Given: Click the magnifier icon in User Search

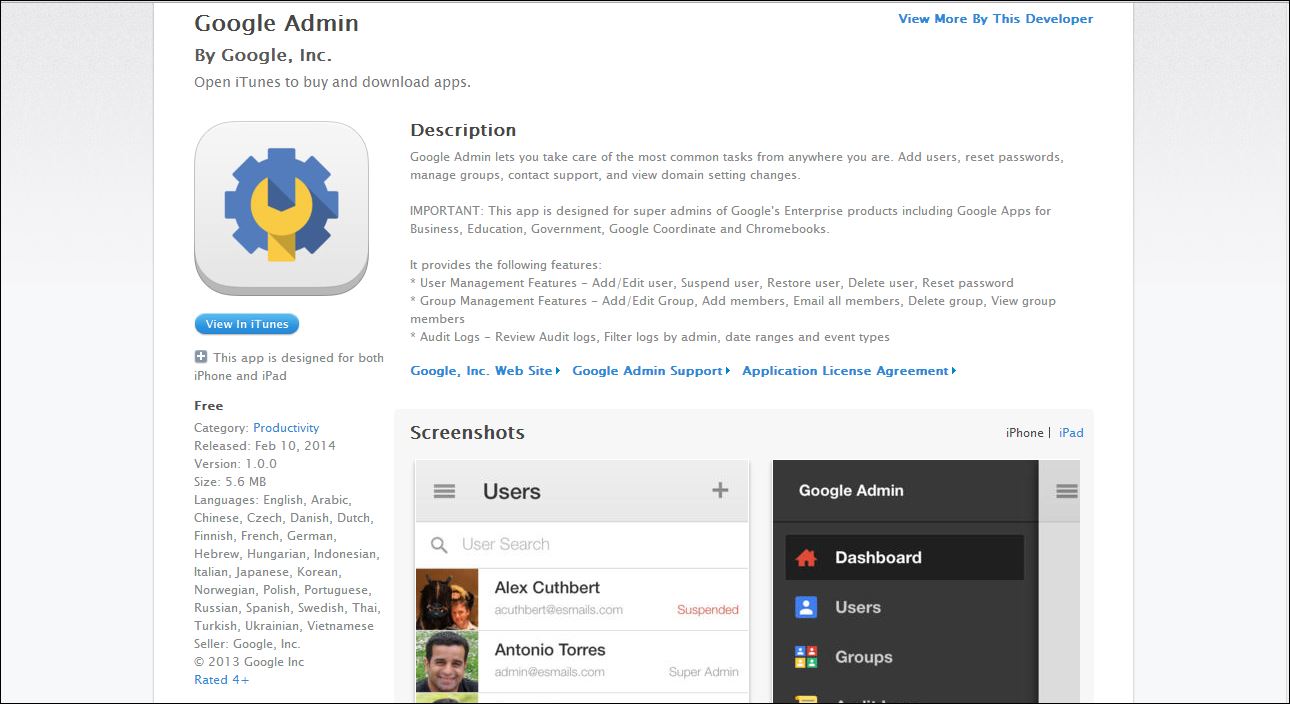Looking at the screenshot, I should [x=438, y=545].
